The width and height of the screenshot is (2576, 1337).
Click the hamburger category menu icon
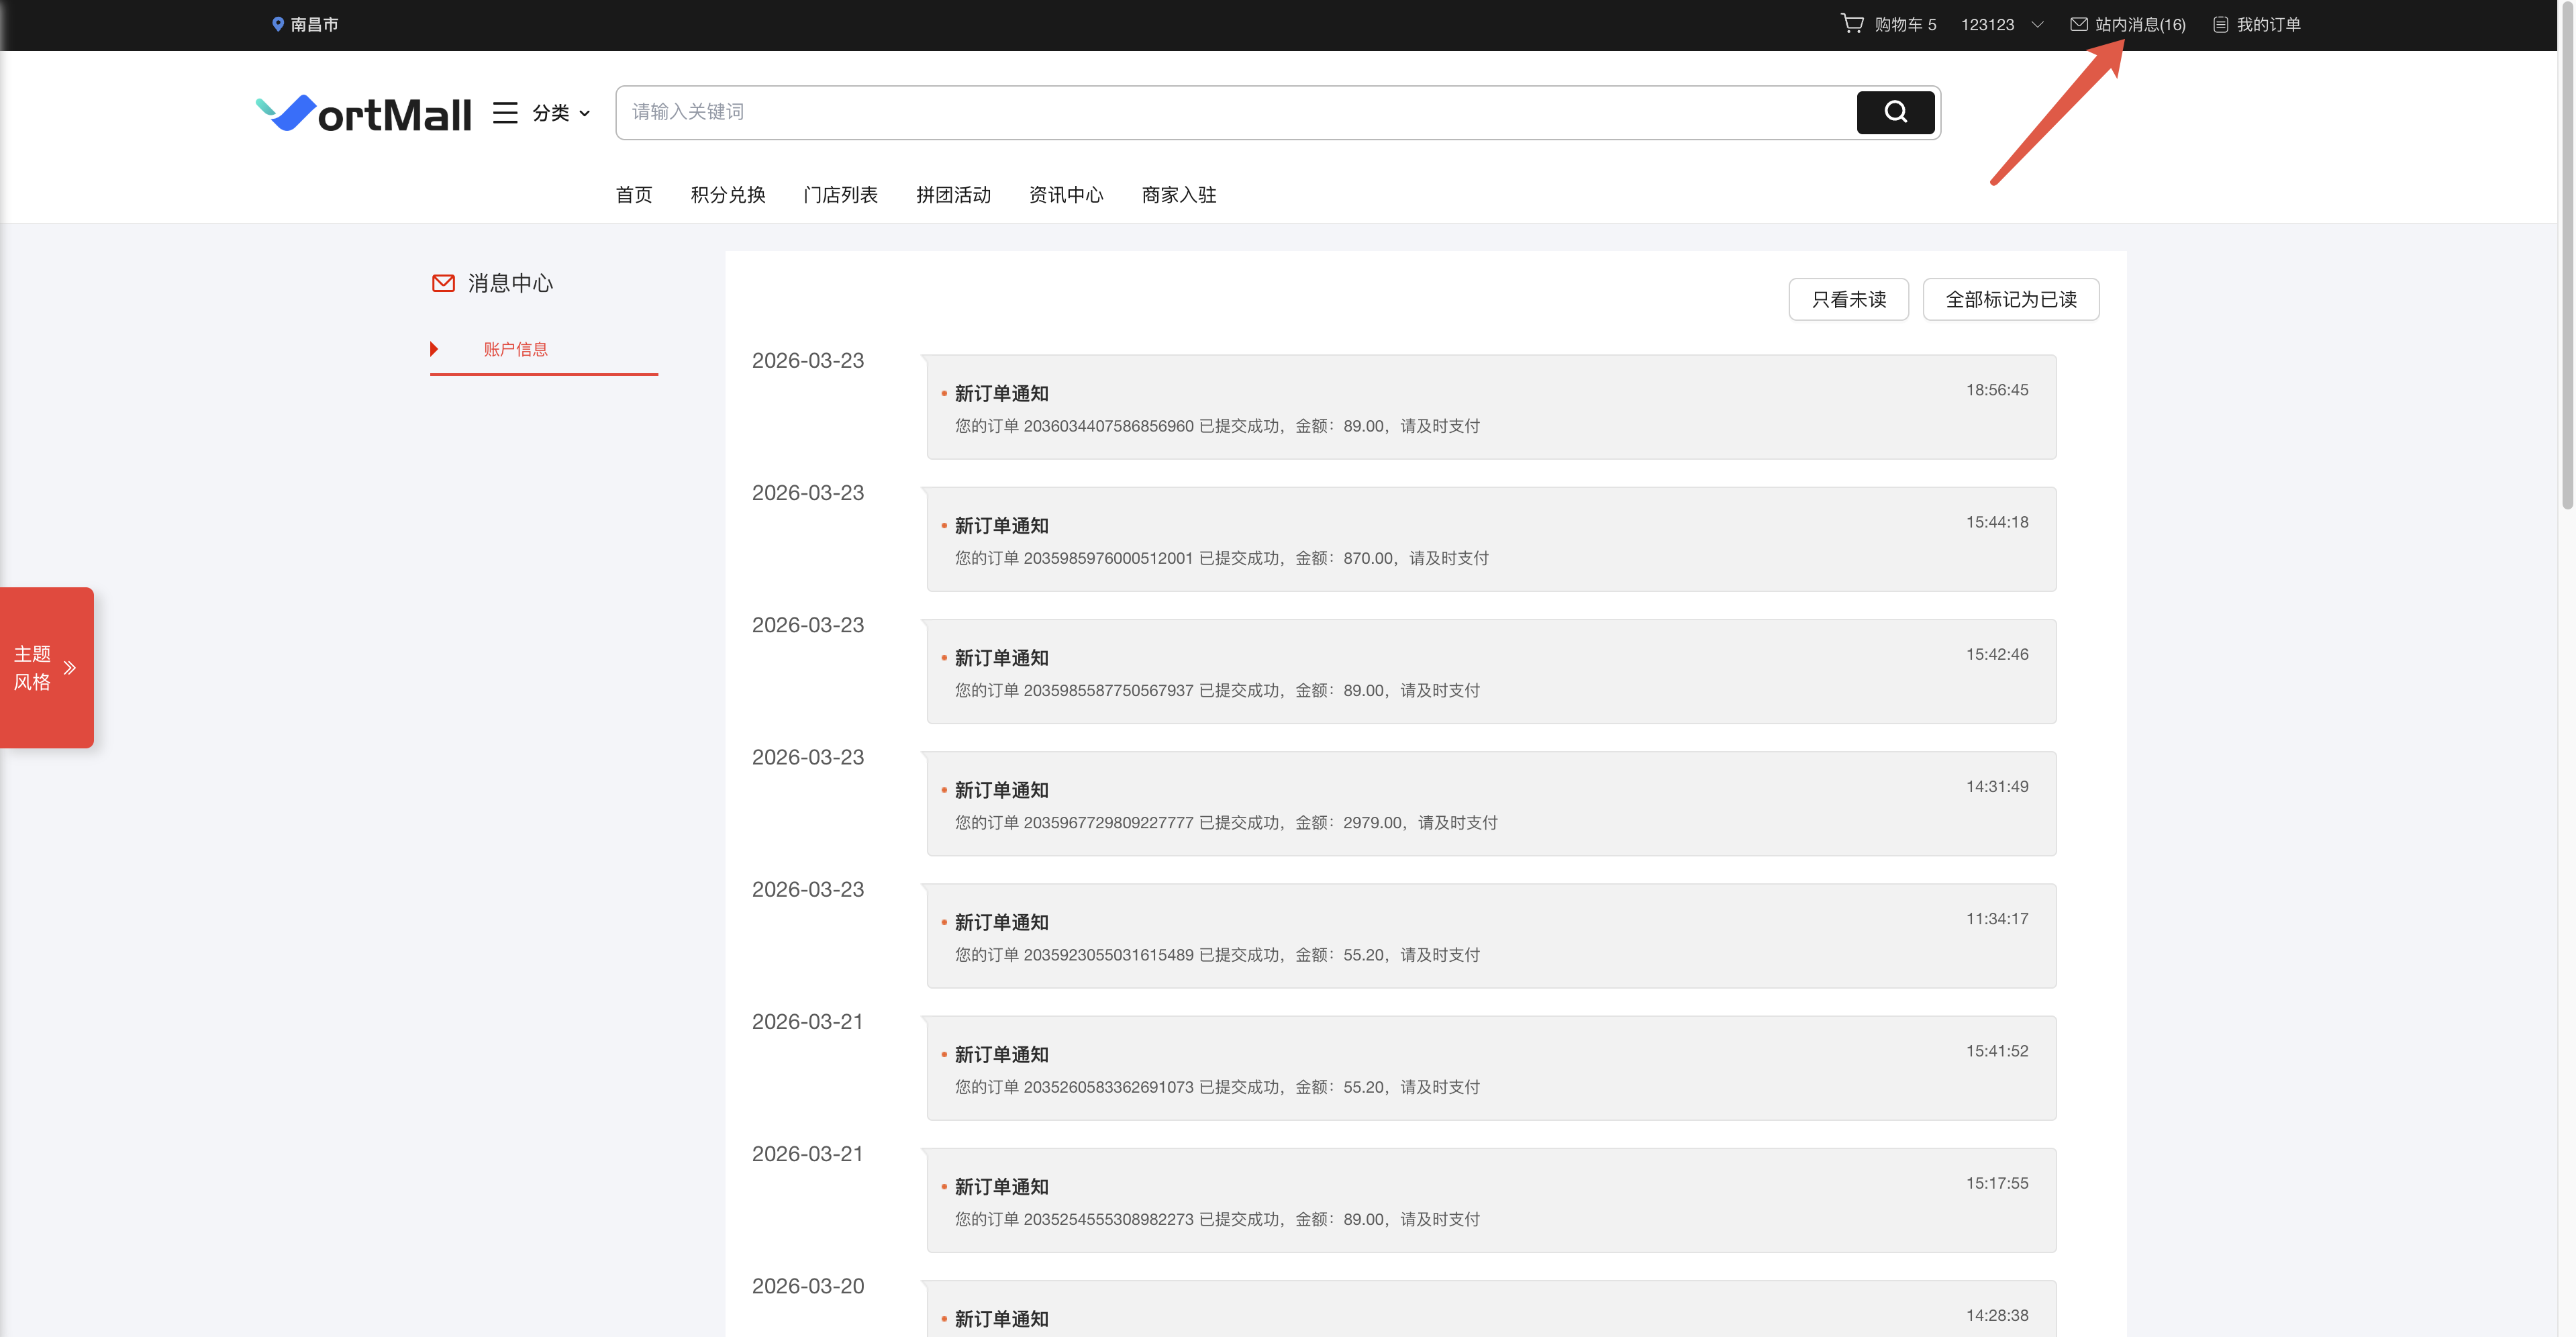coord(505,113)
